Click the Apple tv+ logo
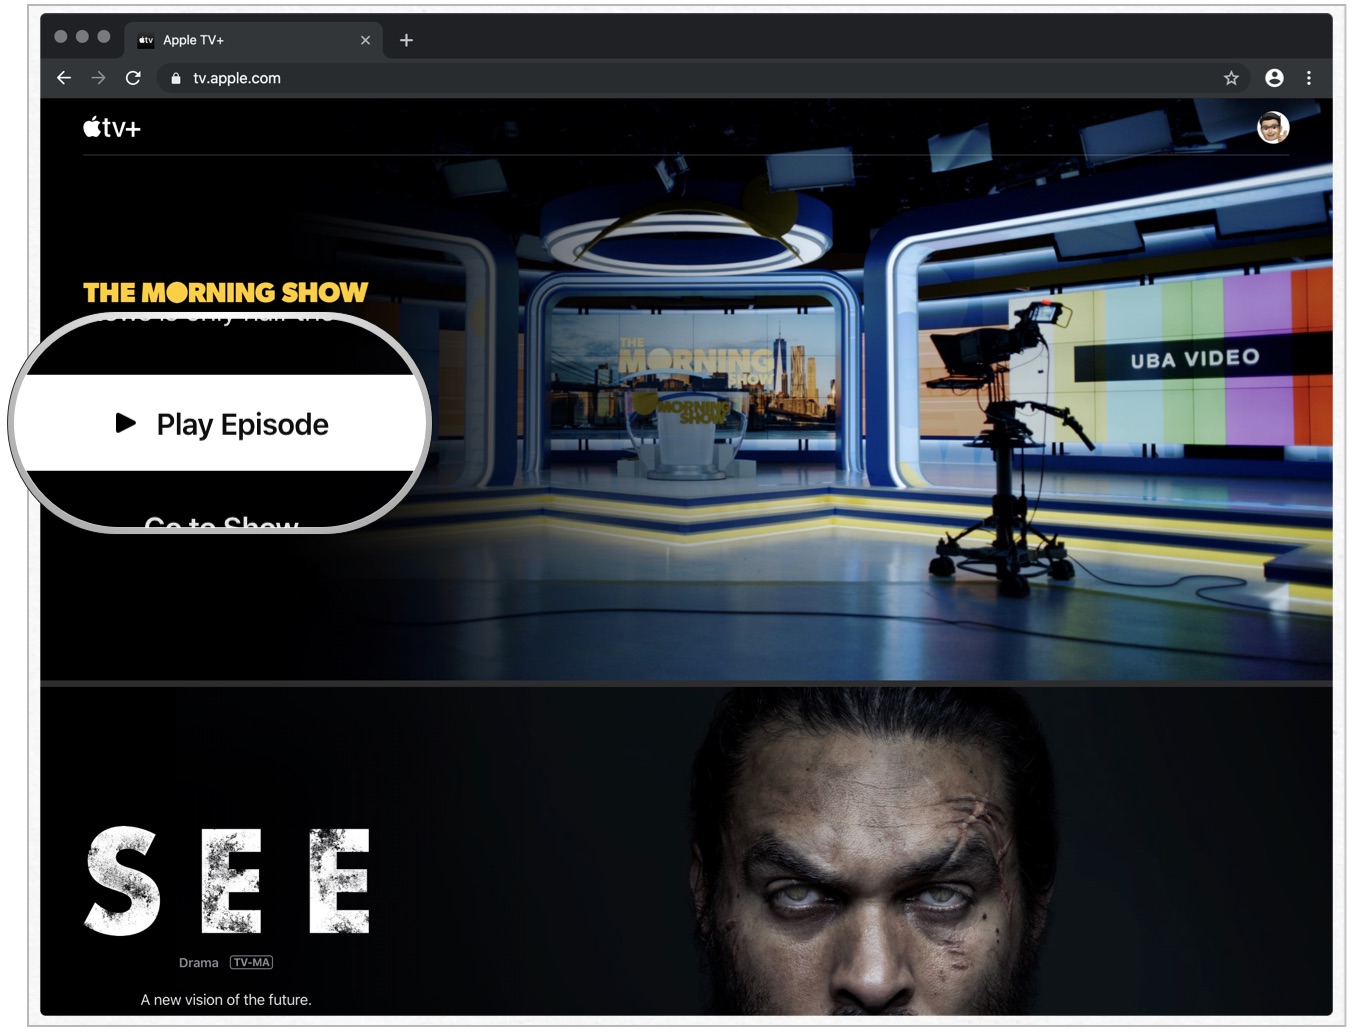 pos(112,127)
